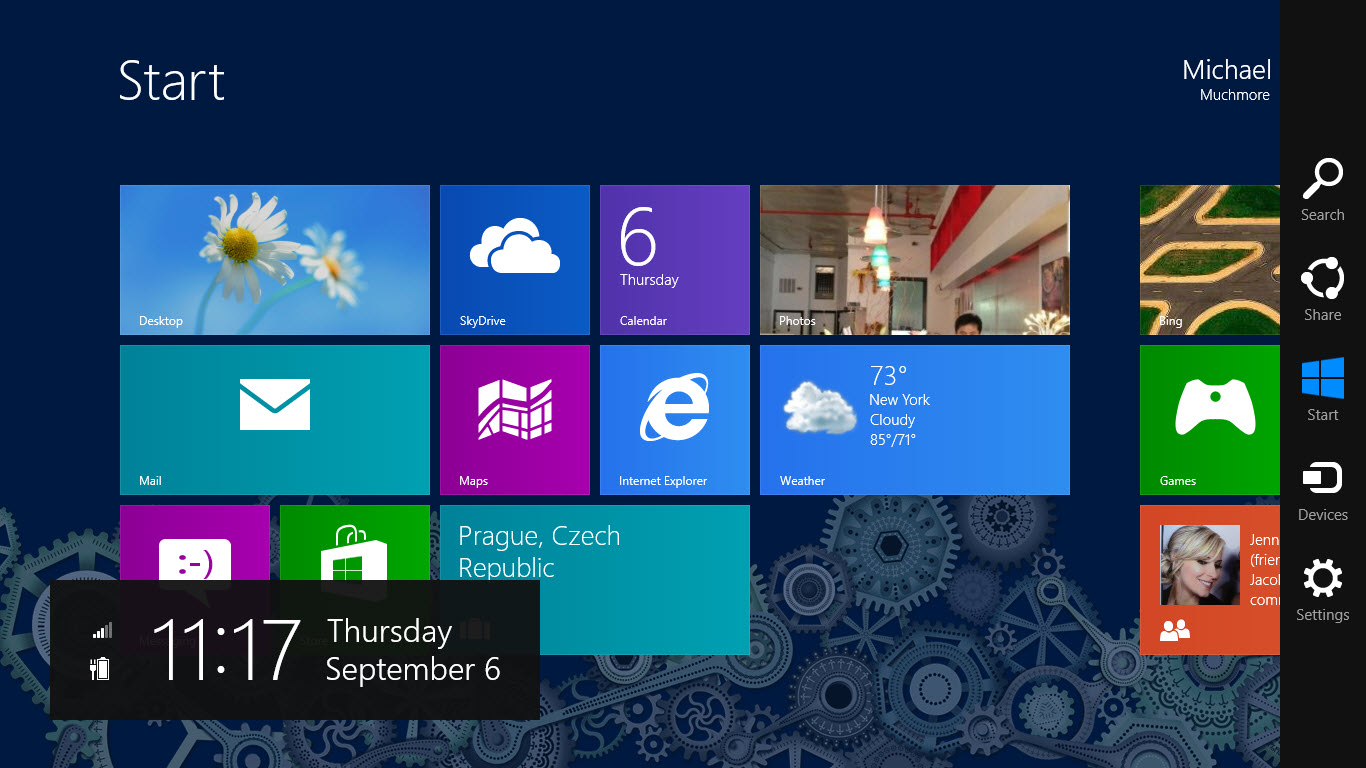Click the battery charging indicator
This screenshot has width=1366, height=768.
(x=101, y=668)
